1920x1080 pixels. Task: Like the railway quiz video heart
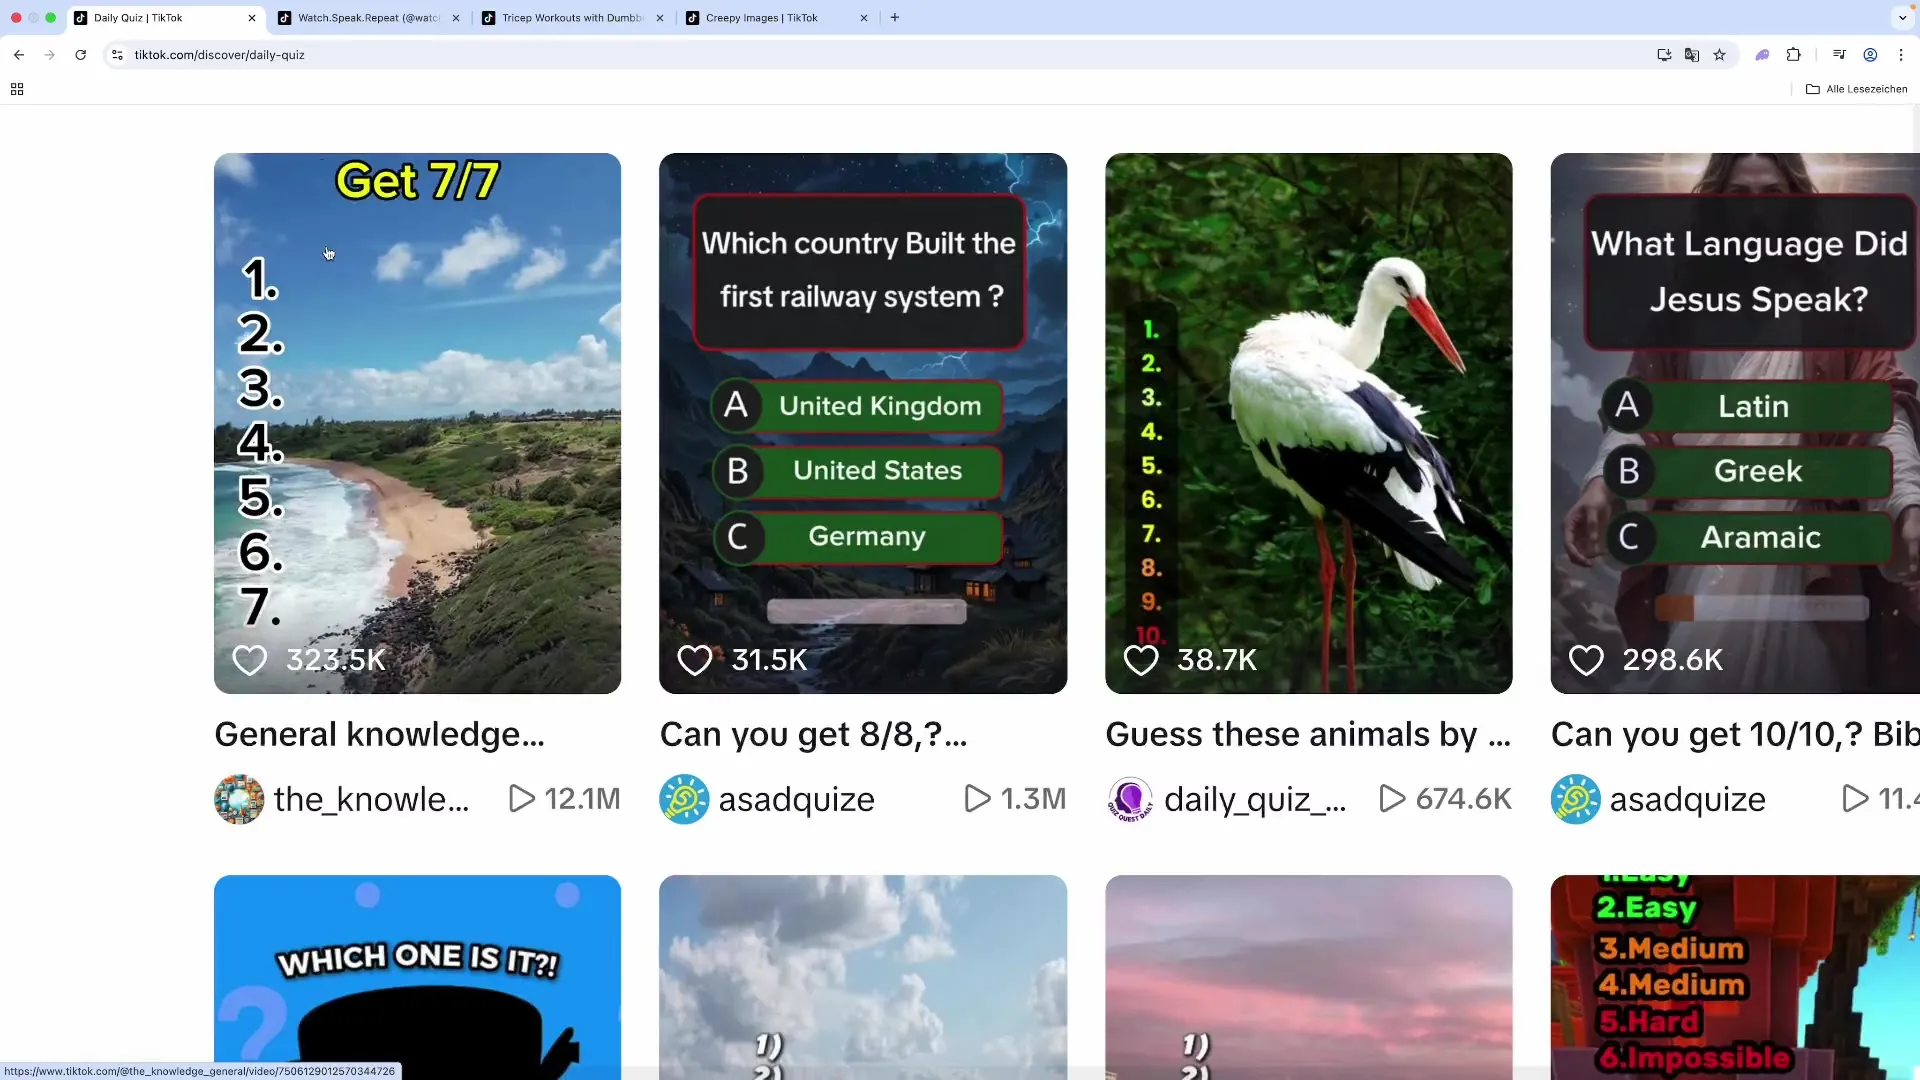tap(695, 660)
